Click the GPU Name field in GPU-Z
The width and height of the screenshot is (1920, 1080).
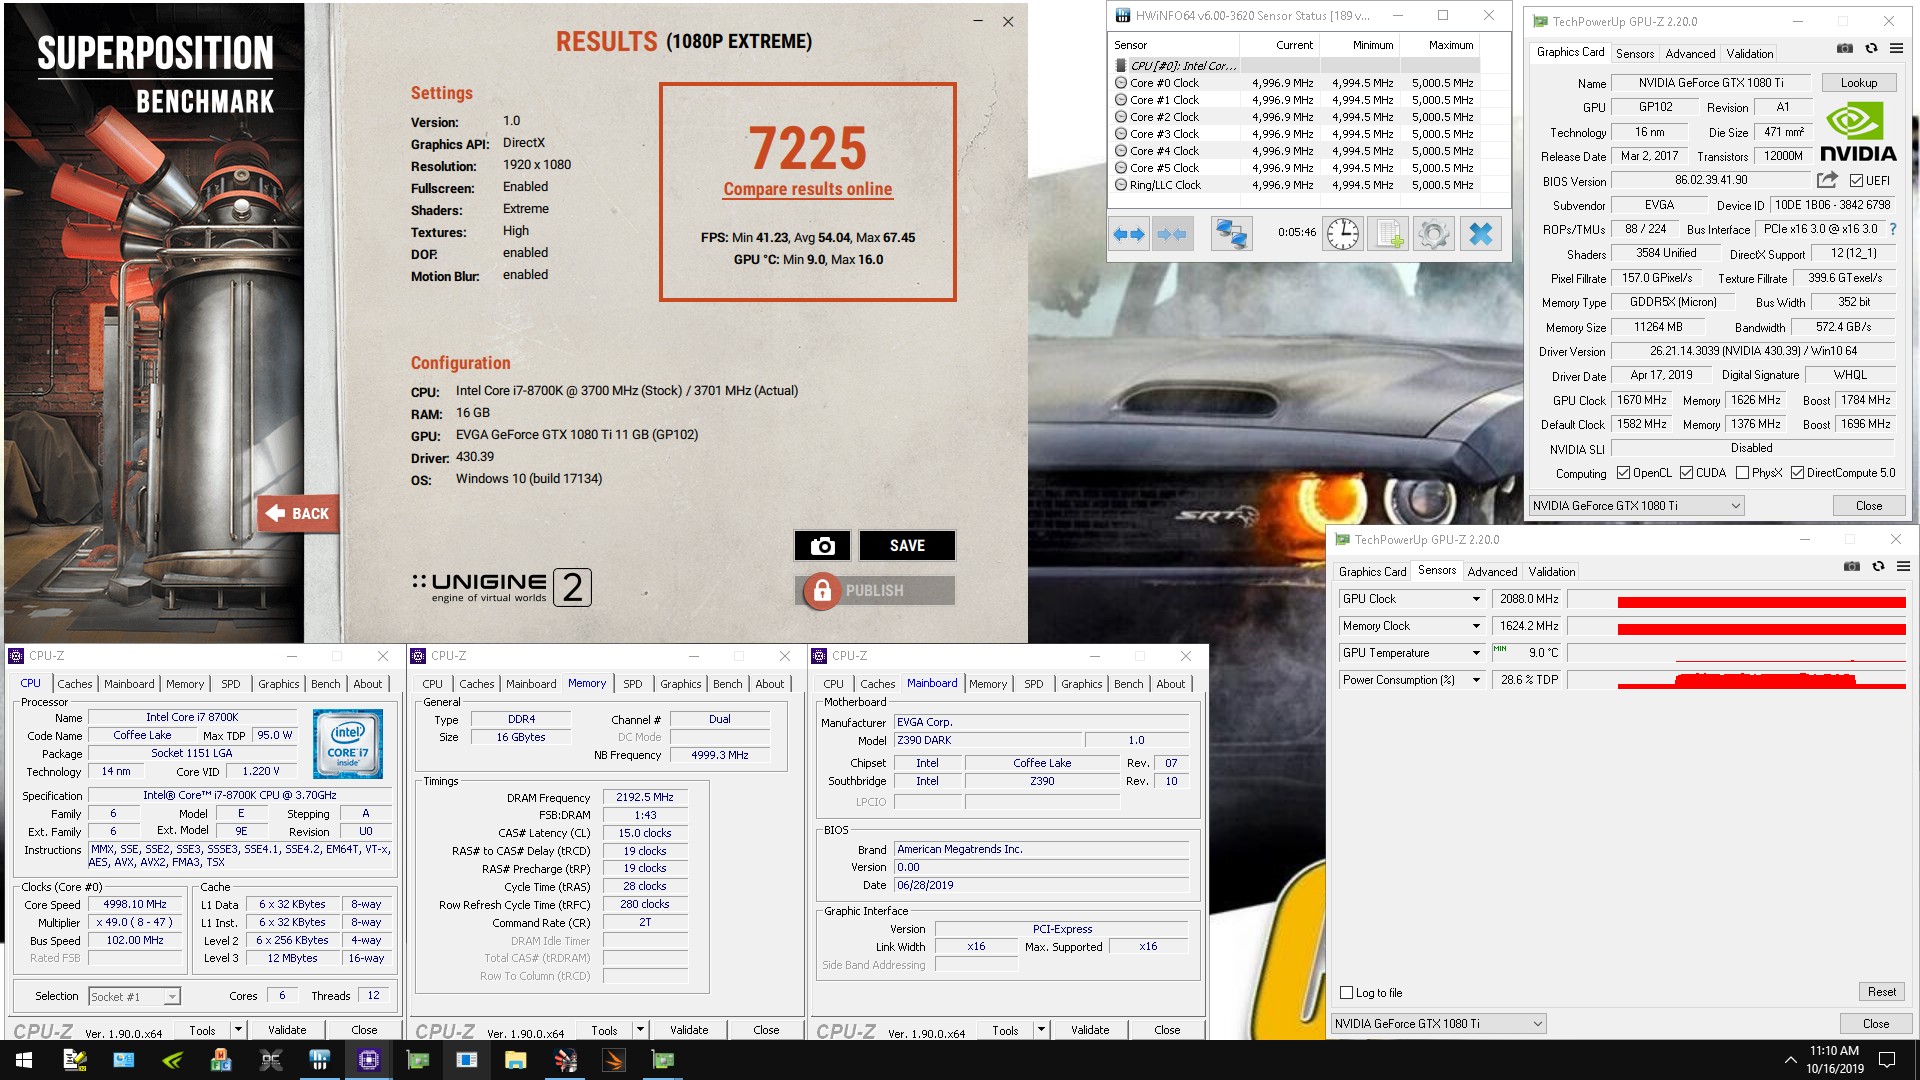point(1711,83)
